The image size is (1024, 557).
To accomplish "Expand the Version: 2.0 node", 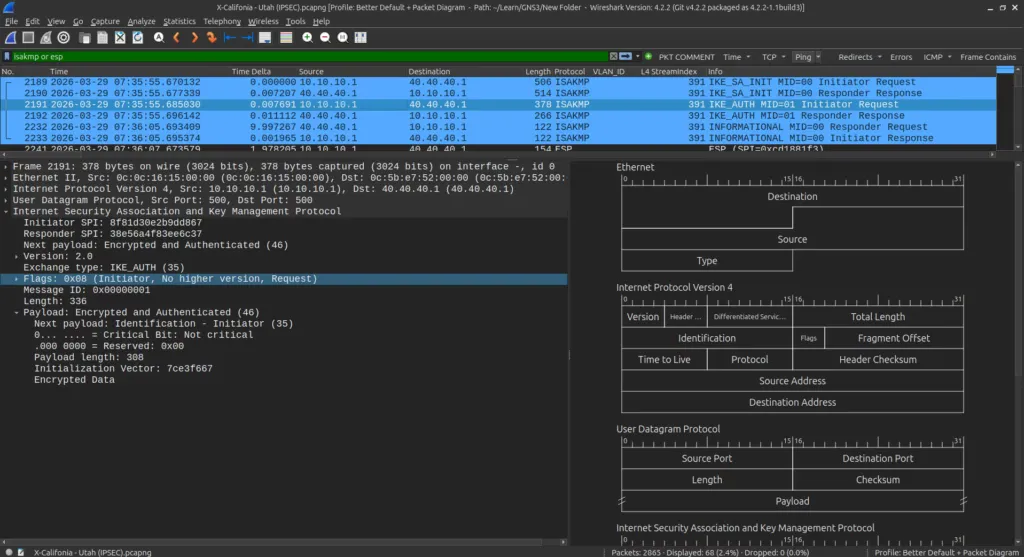I will coord(16,257).
